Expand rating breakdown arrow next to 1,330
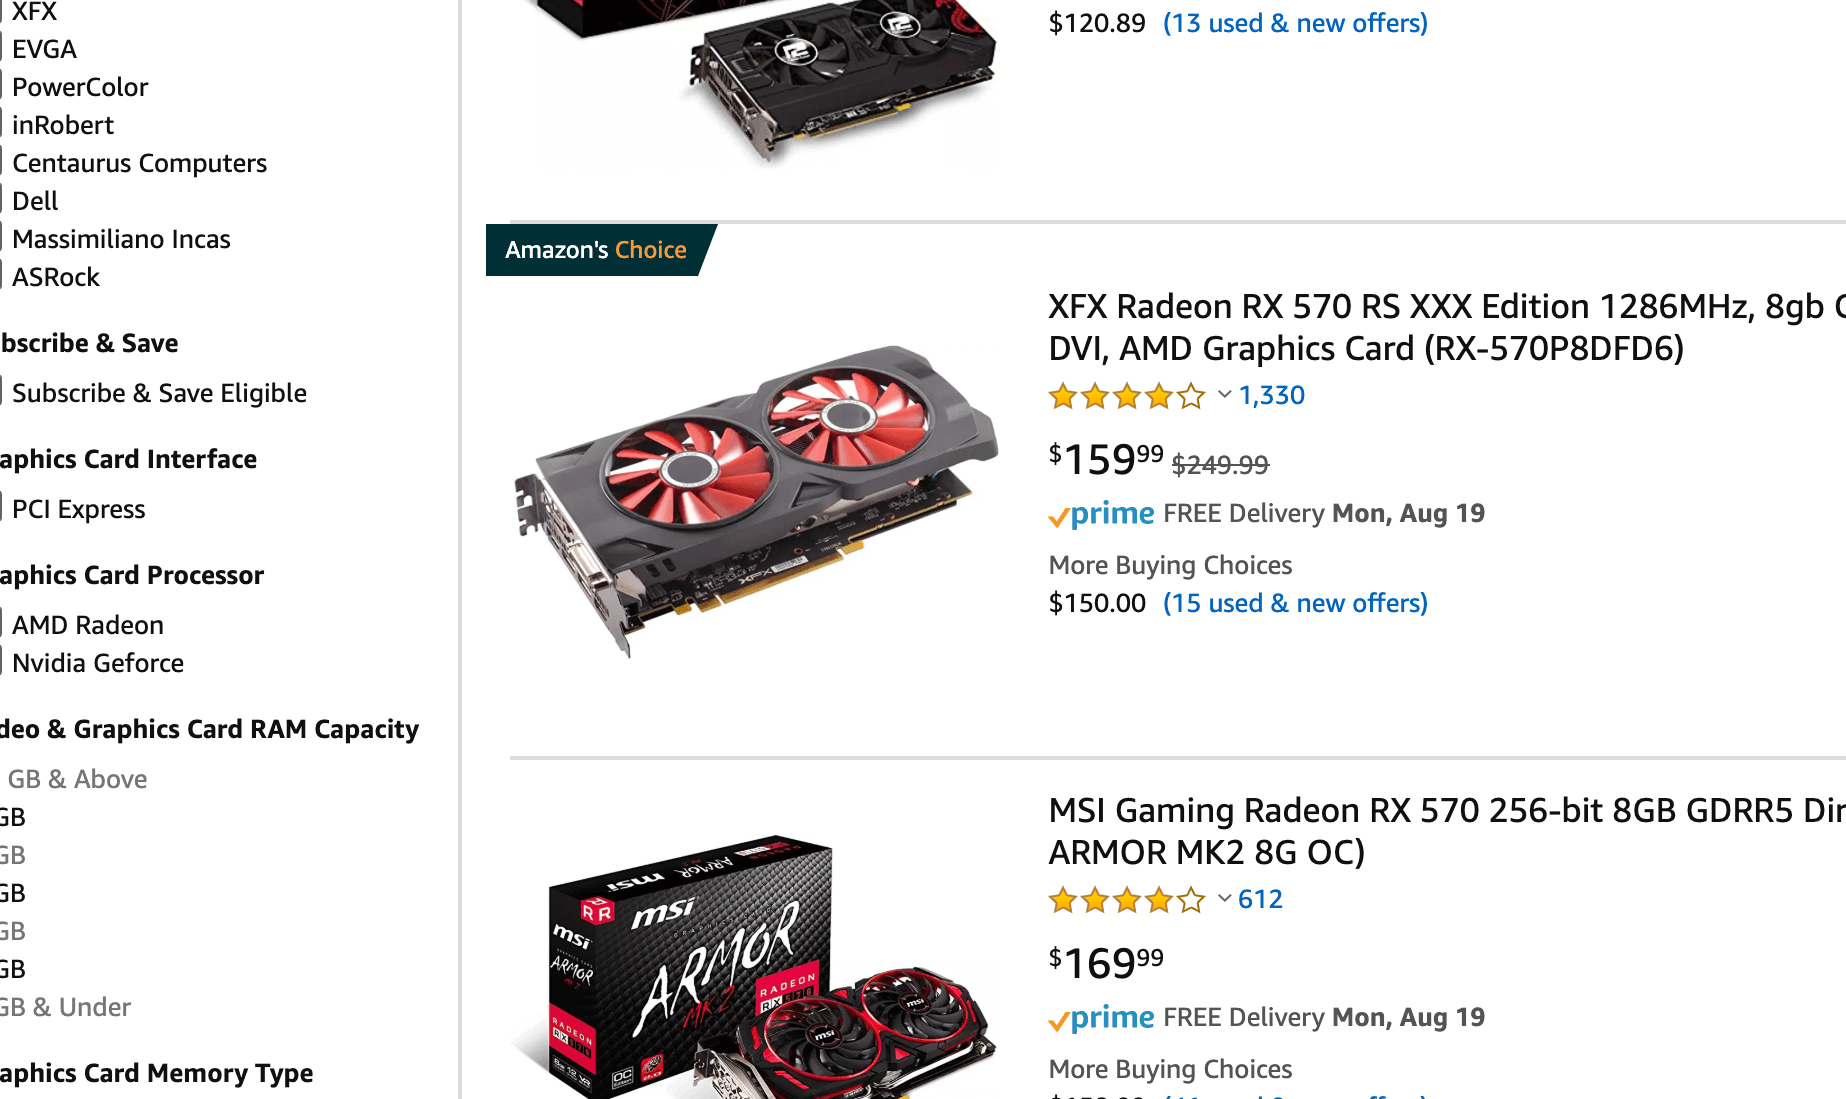This screenshot has height=1099, width=1846. point(1224,395)
